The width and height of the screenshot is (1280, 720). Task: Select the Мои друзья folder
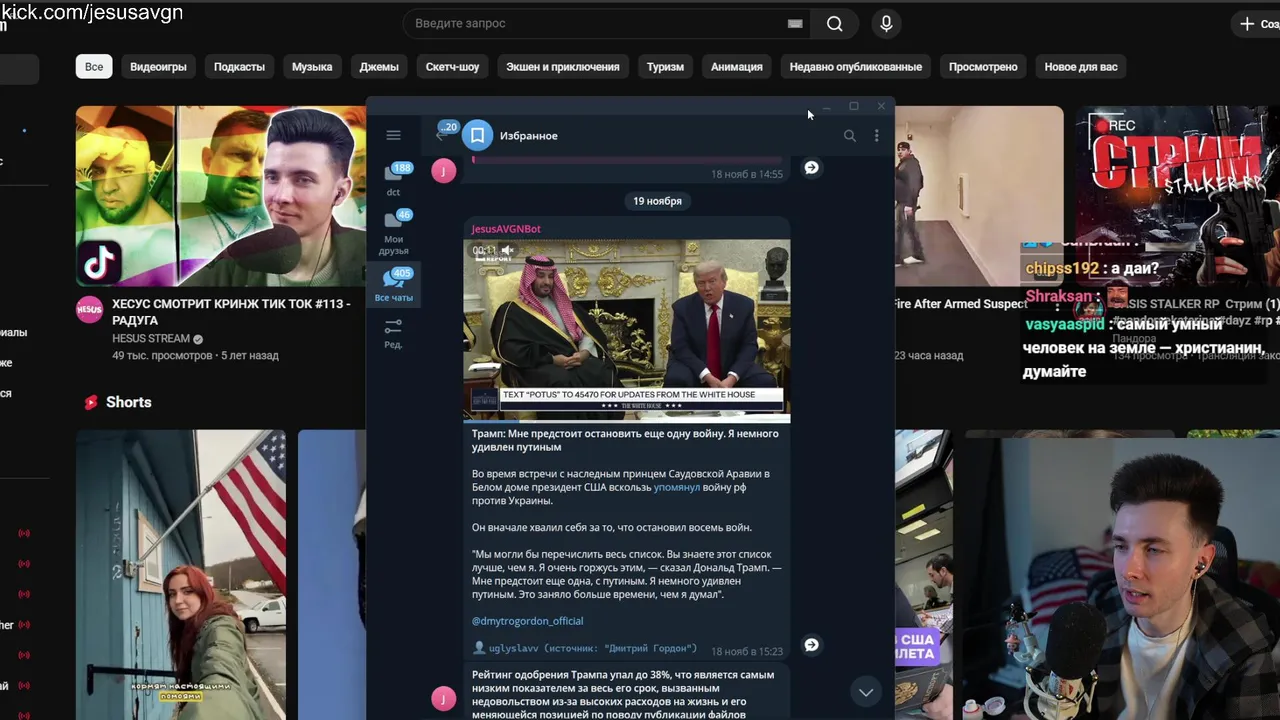(394, 232)
